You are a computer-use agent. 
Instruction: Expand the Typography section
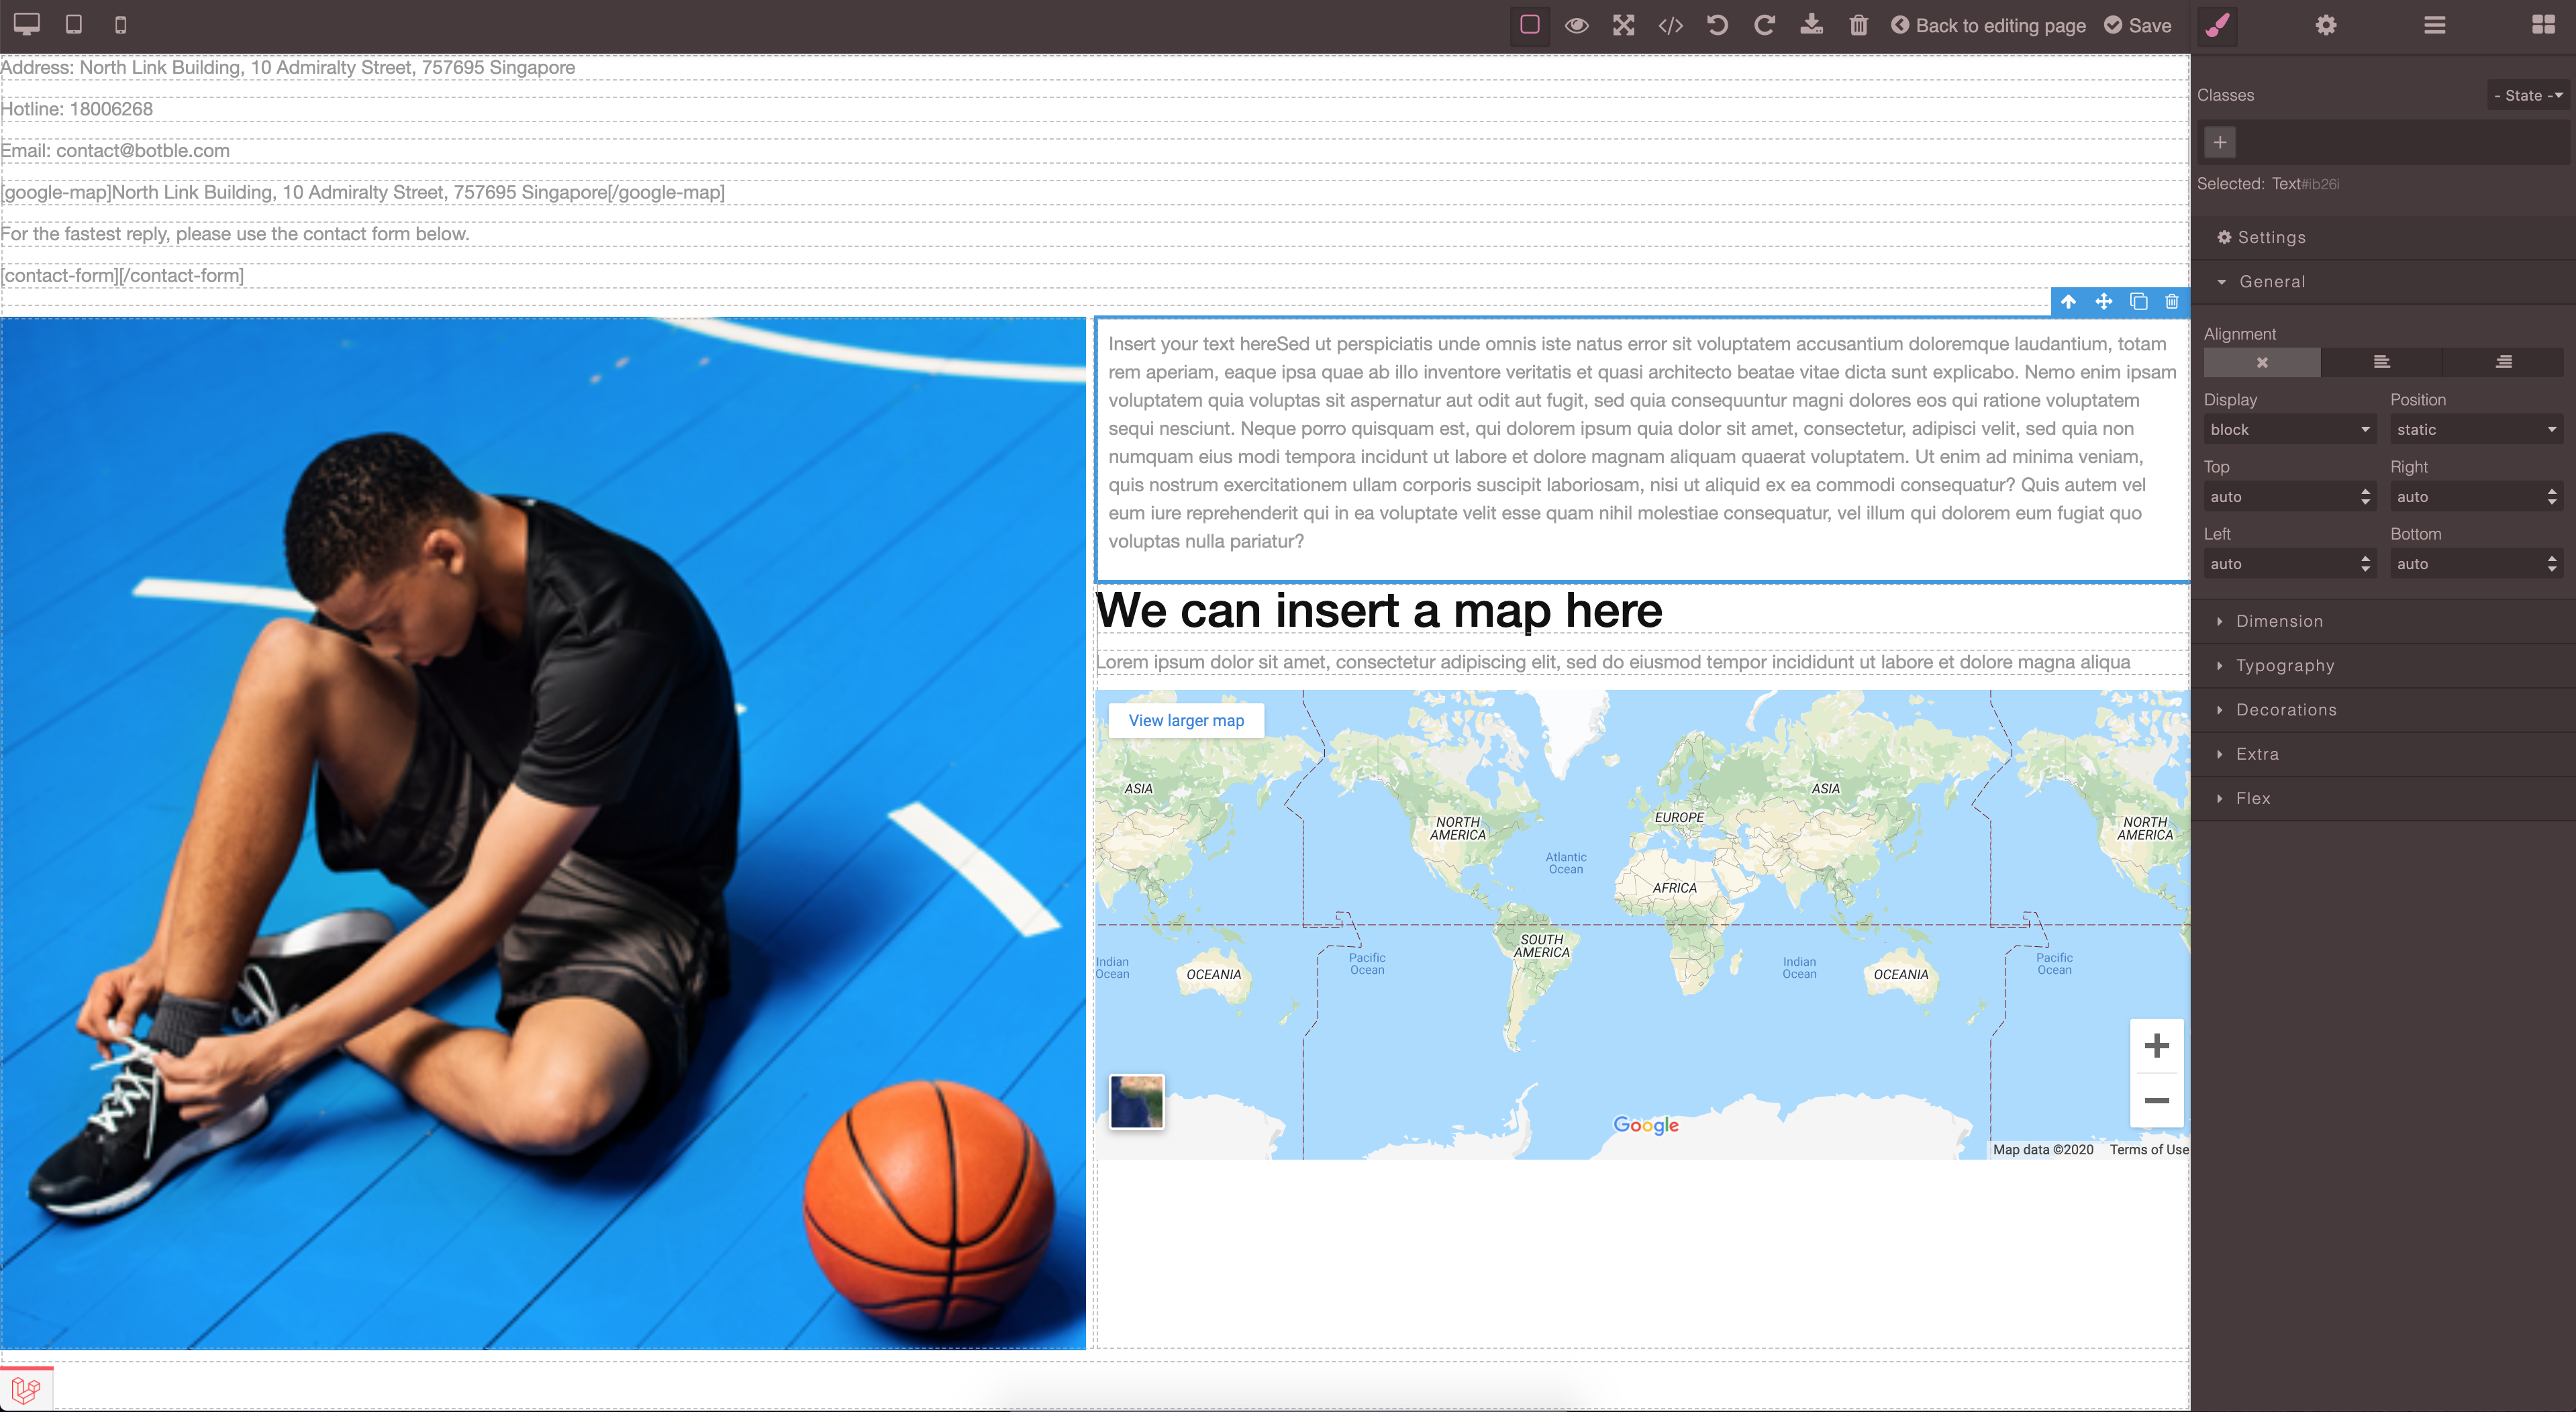coord(2285,665)
